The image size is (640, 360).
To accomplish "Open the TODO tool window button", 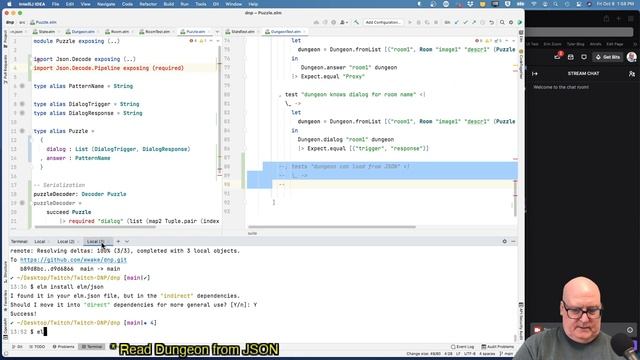I will pyautogui.click(x=37, y=347).
